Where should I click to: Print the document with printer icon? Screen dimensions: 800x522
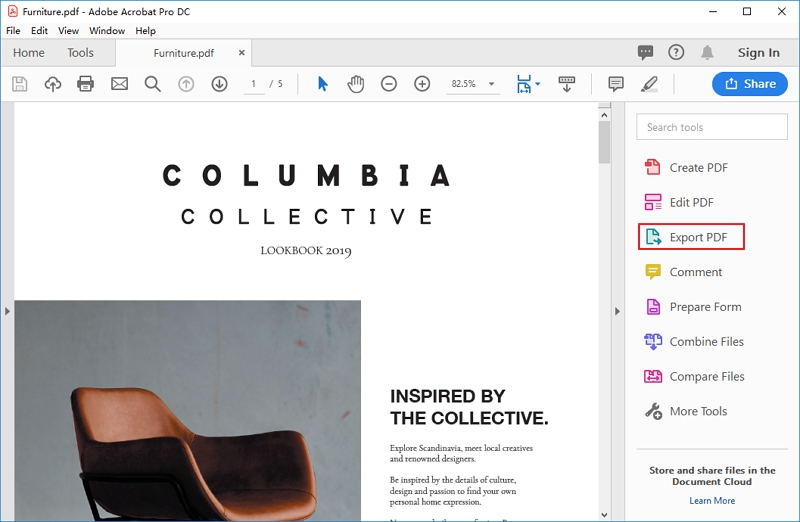pyautogui.click(x=85, y=84)
